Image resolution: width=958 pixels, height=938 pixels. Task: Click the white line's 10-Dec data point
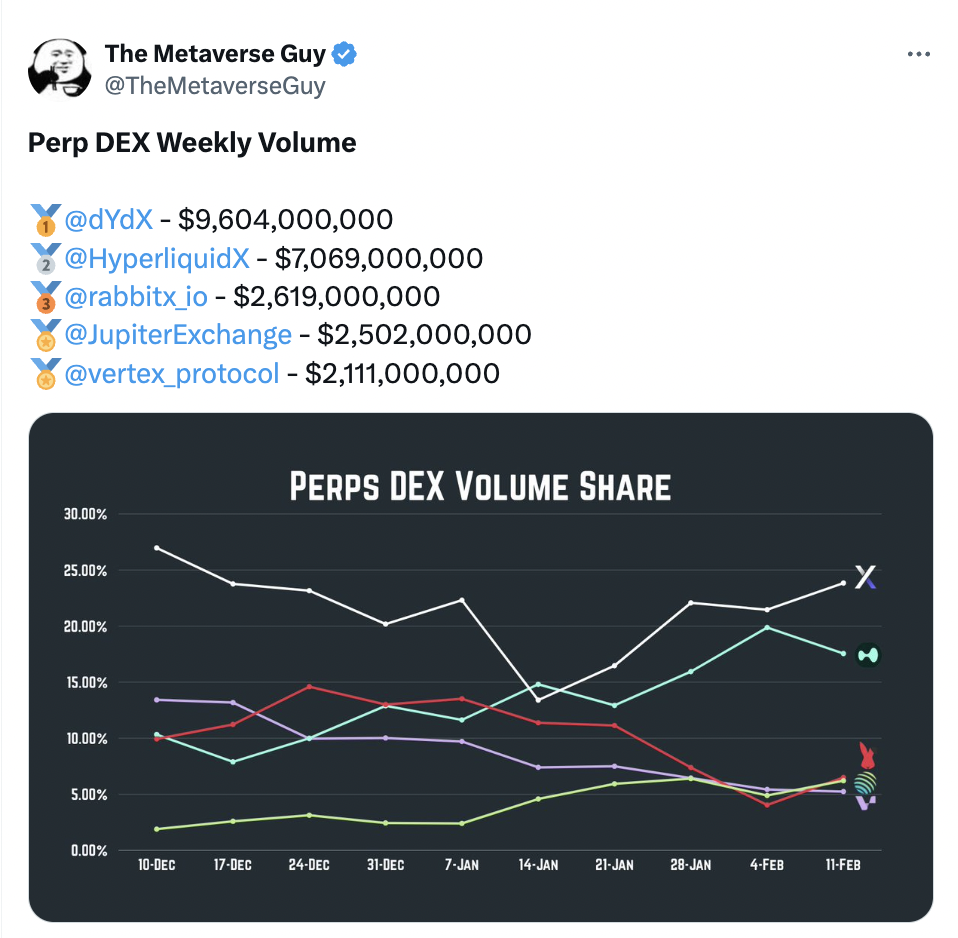(x=157, y=548)
